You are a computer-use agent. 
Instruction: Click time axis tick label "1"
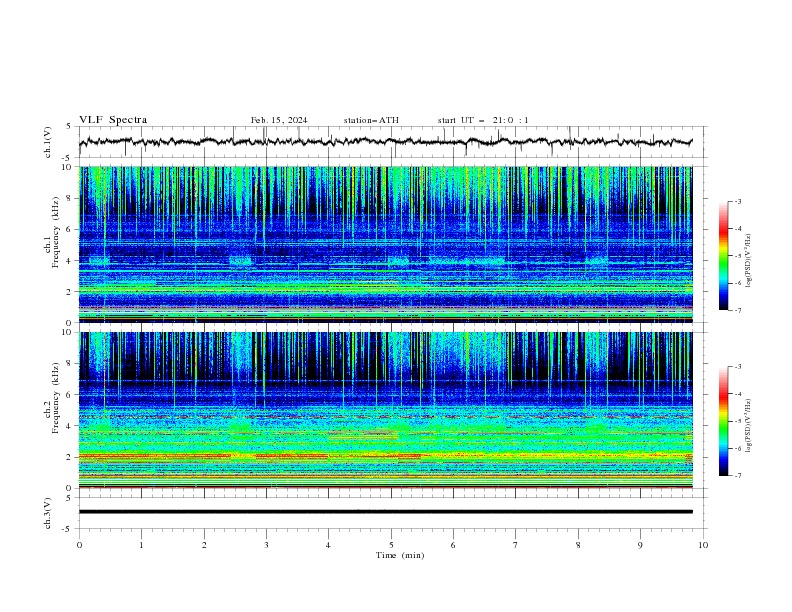pos(141,545)
